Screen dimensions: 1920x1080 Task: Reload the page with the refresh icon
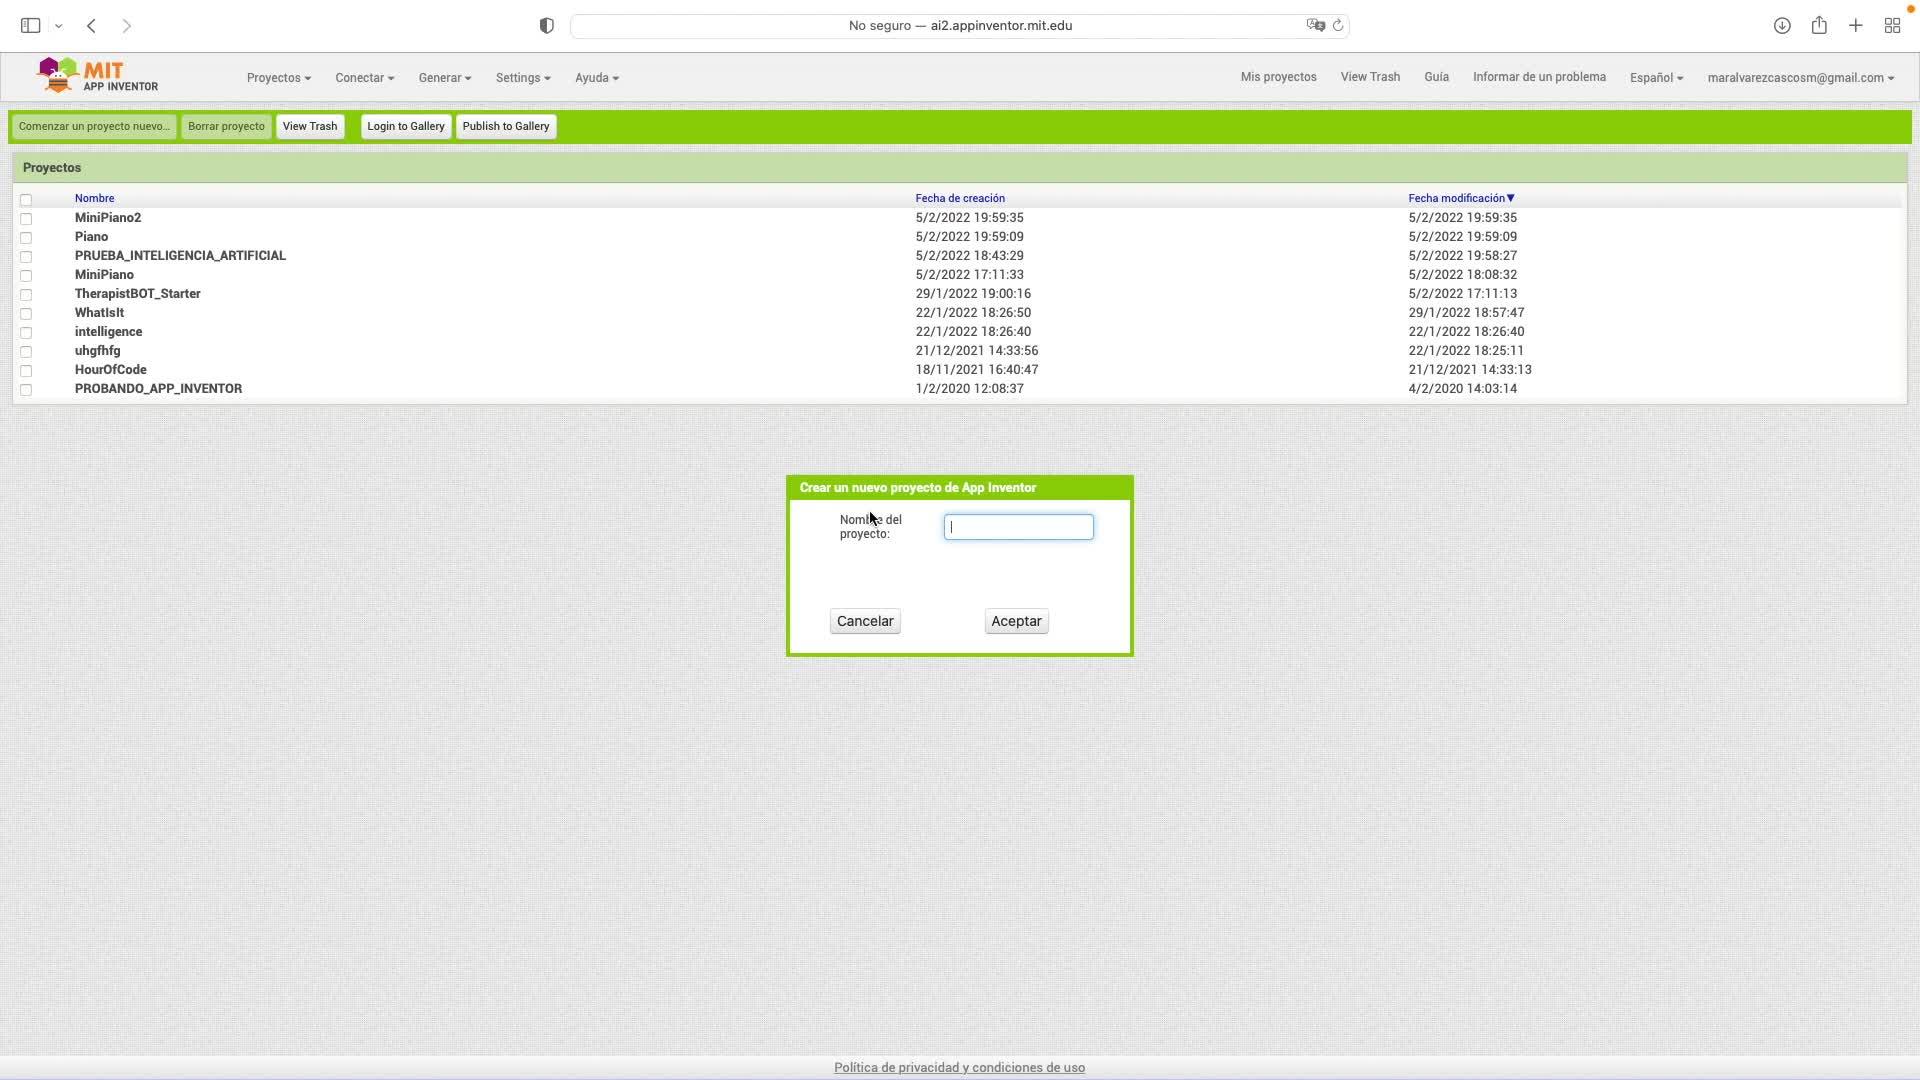pyautogui.click(x=1338, y=26)
